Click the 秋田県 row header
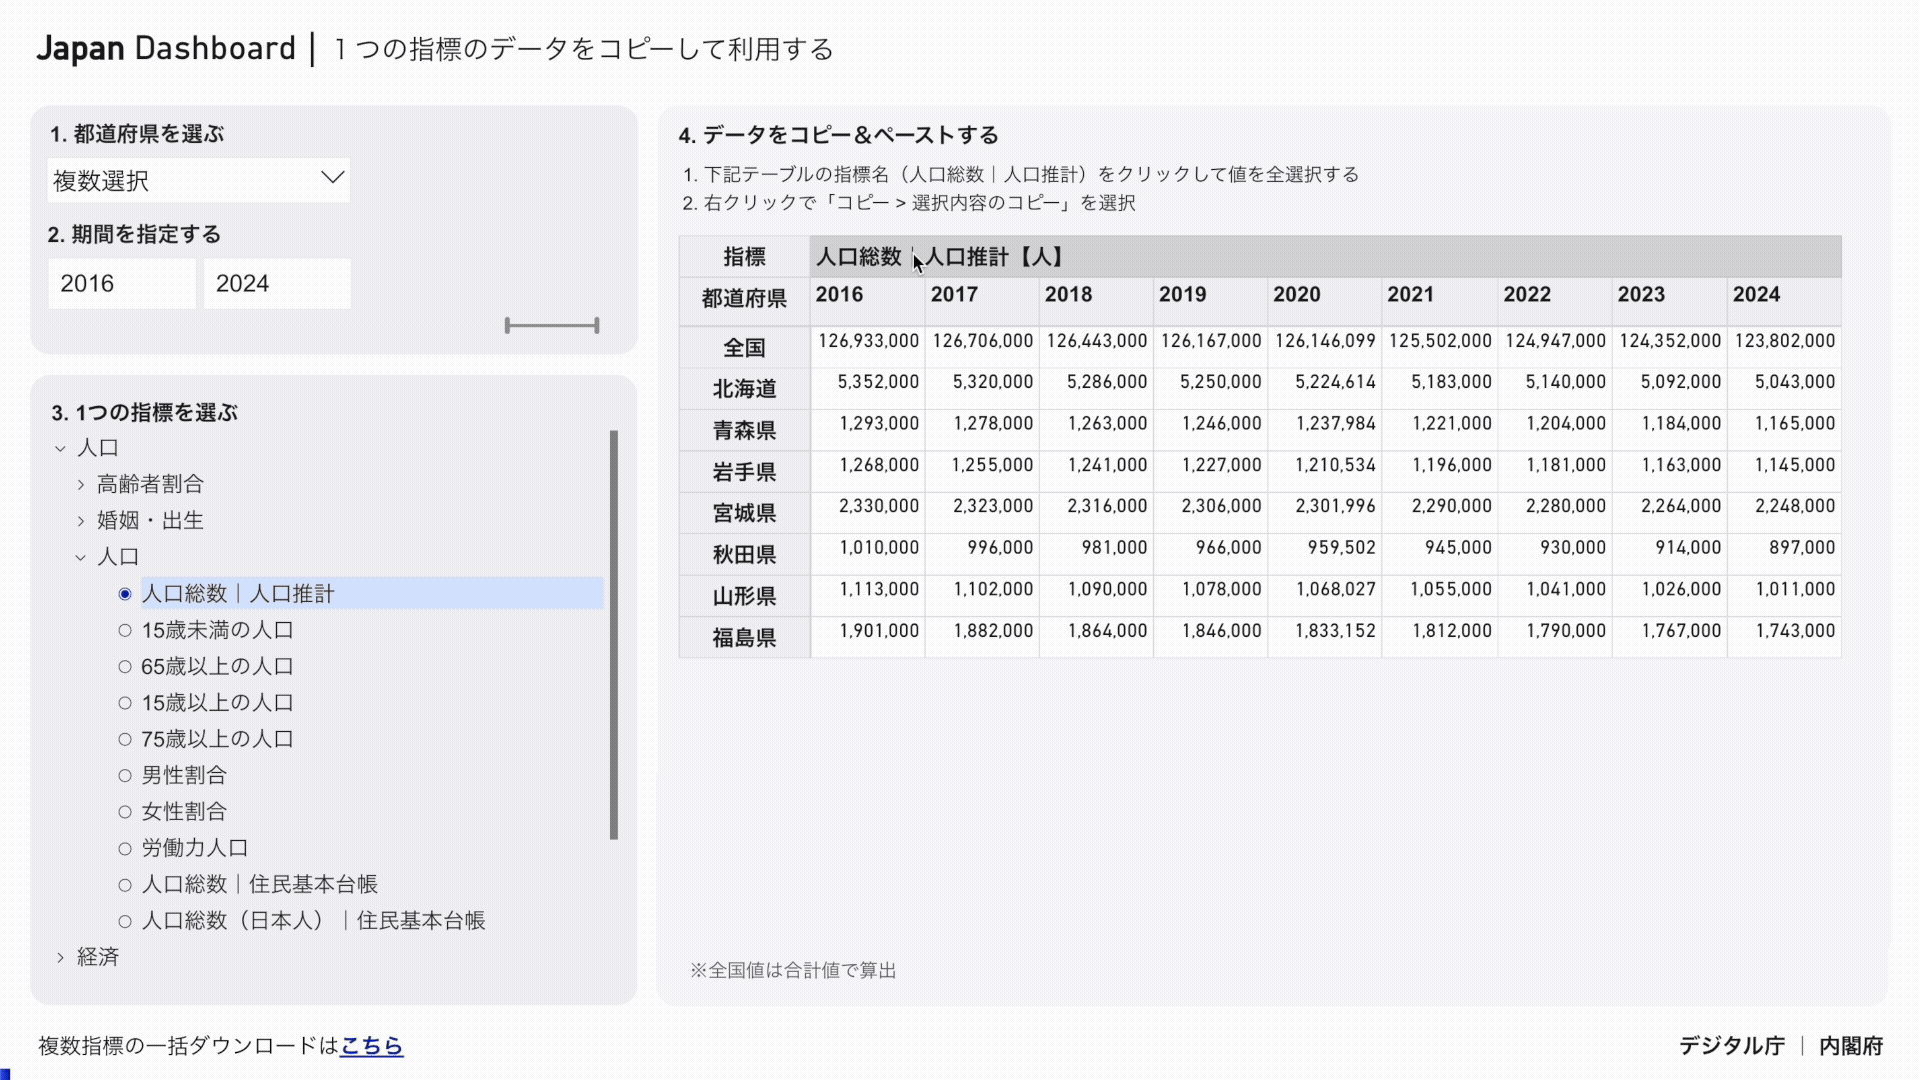This screenshot has height=1080, width=1920. coord(744,555)
